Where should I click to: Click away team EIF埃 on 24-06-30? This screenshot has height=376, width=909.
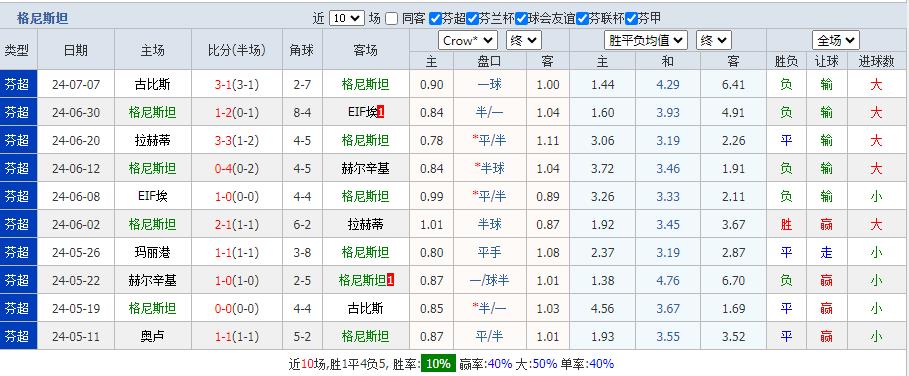point(362,112)
